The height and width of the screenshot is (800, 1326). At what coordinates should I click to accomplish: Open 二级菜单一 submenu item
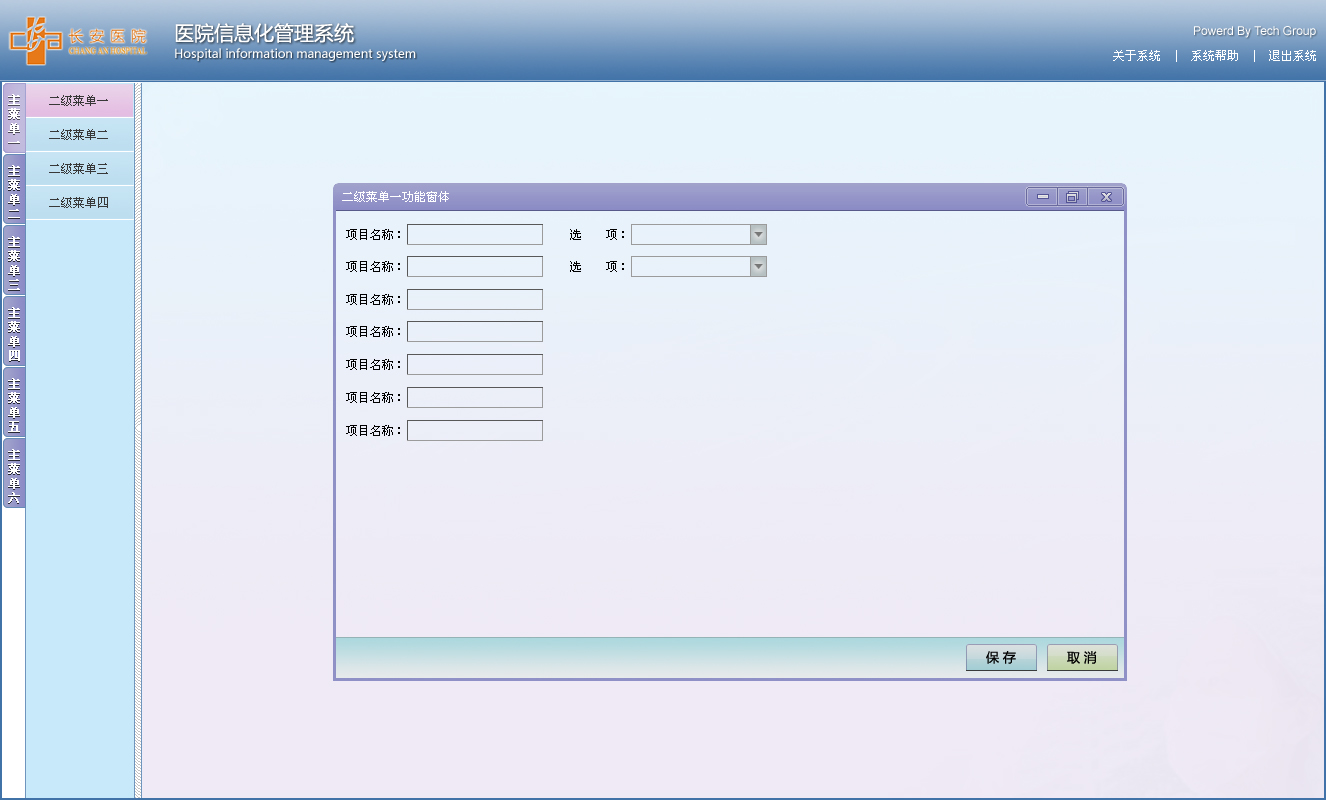click(79, 101)
